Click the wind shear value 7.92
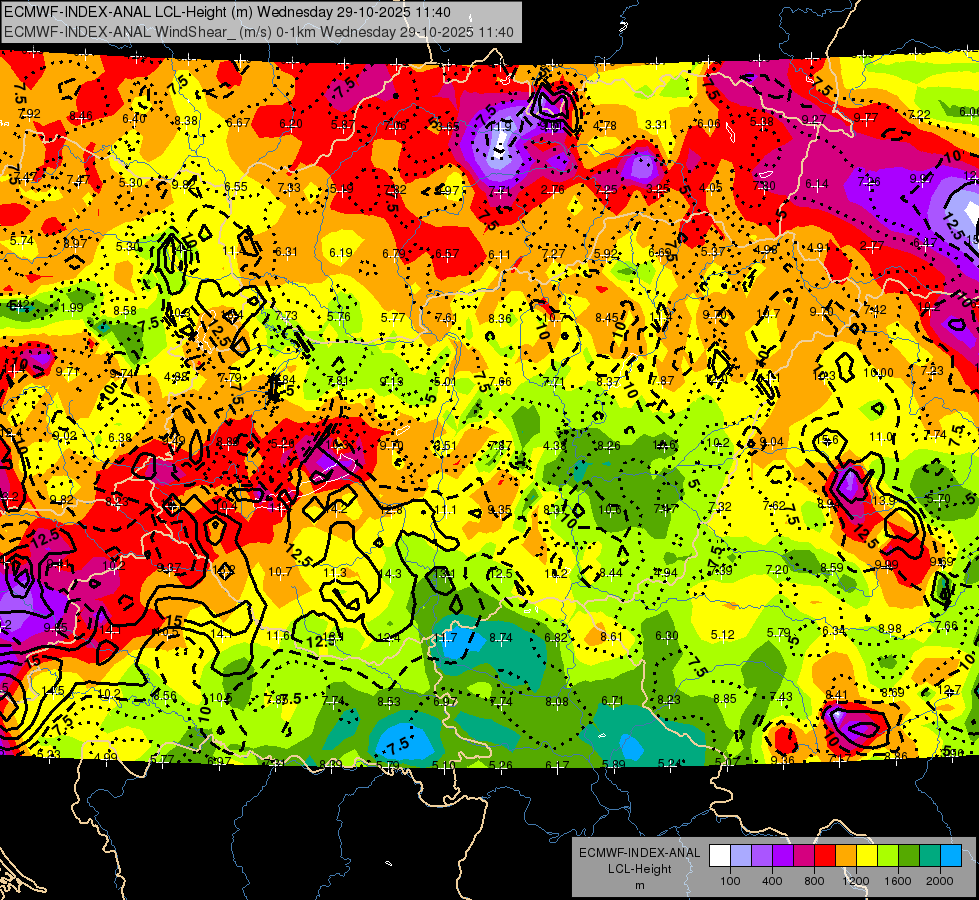979x900 pixels. point(29,114)
